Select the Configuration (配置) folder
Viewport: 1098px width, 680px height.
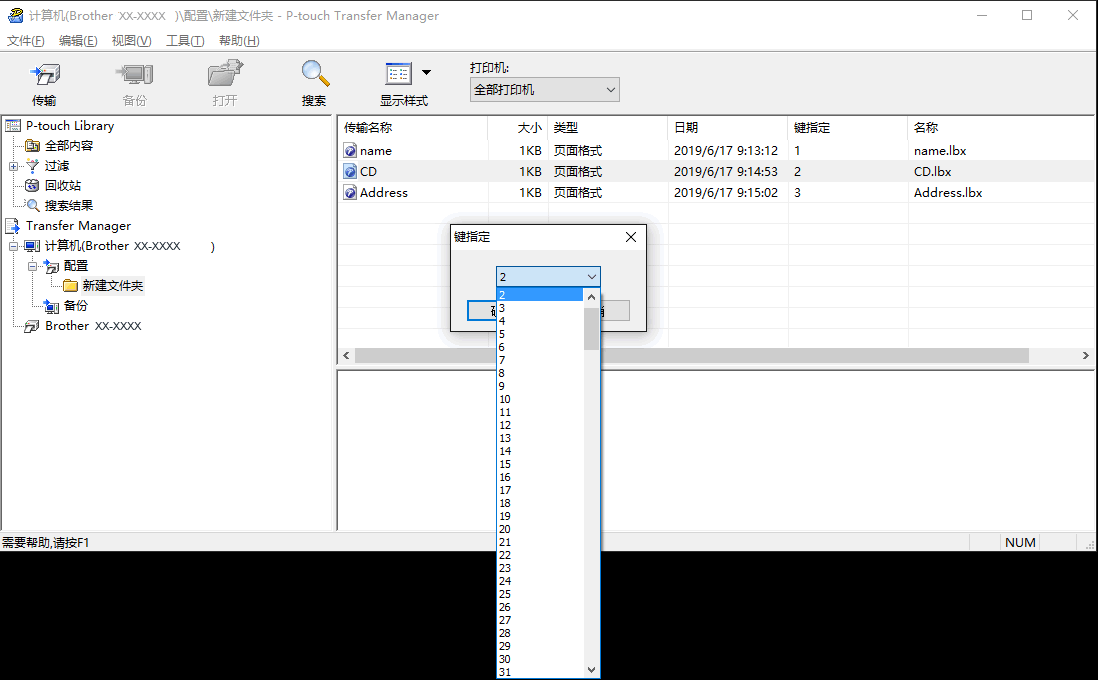76,266
